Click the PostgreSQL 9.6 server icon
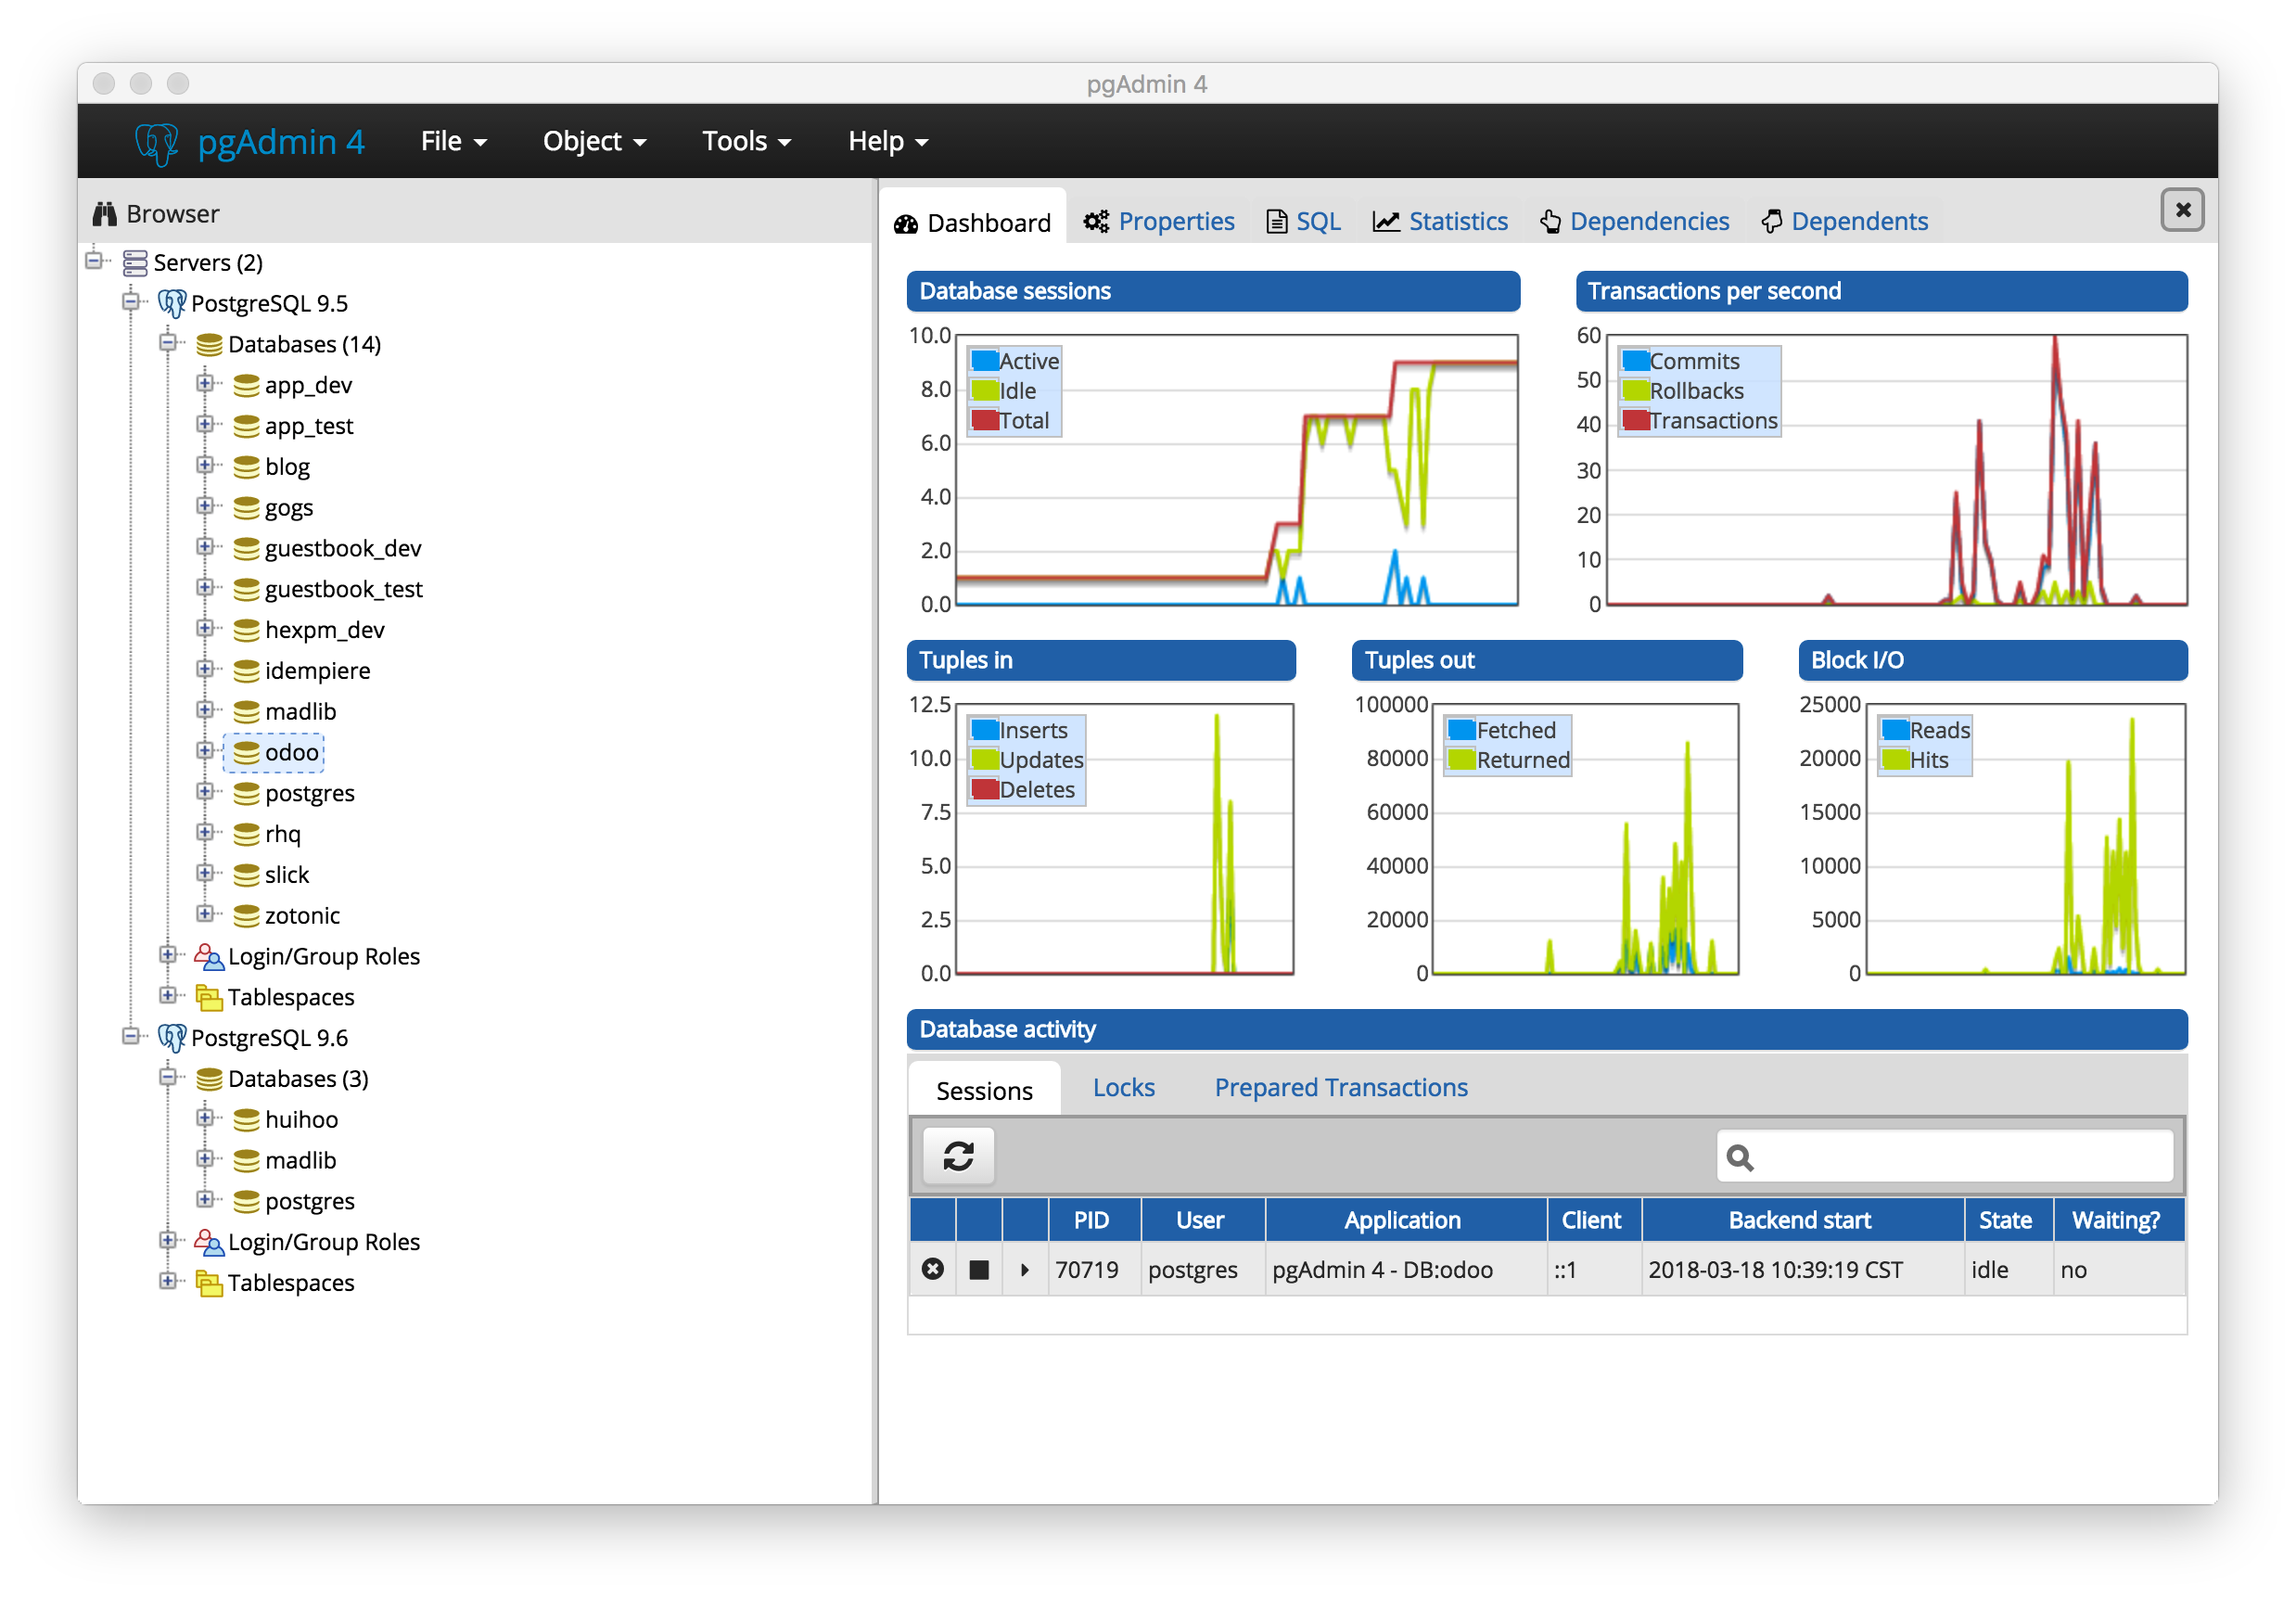The height and width of the screenshot is (1597, 2296). (172, 1038)
